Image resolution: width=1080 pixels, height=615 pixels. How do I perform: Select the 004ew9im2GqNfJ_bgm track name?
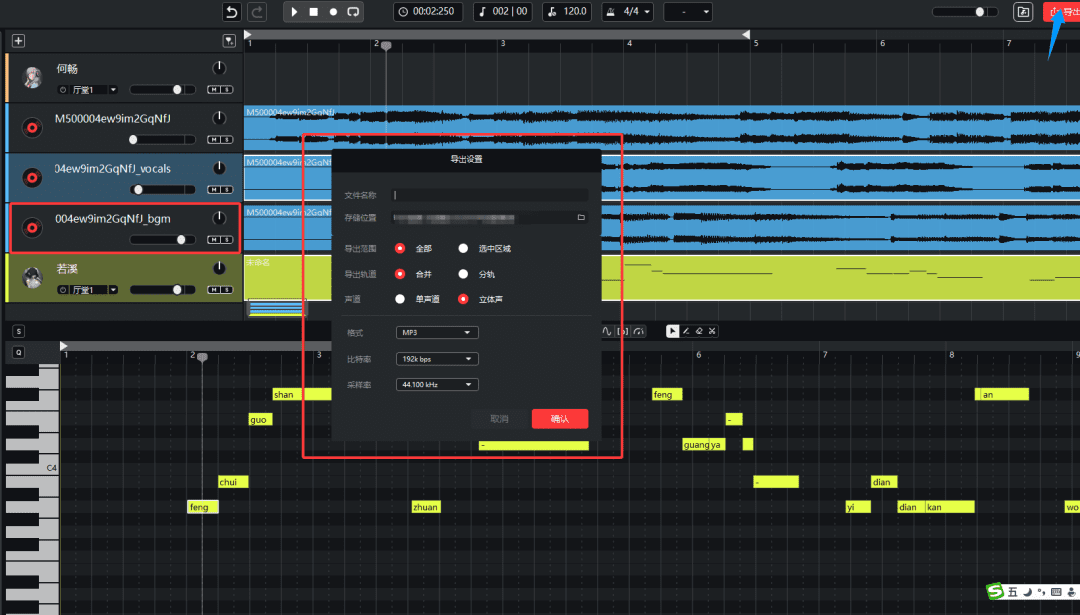pyautogui.click(x=113, y=219)
